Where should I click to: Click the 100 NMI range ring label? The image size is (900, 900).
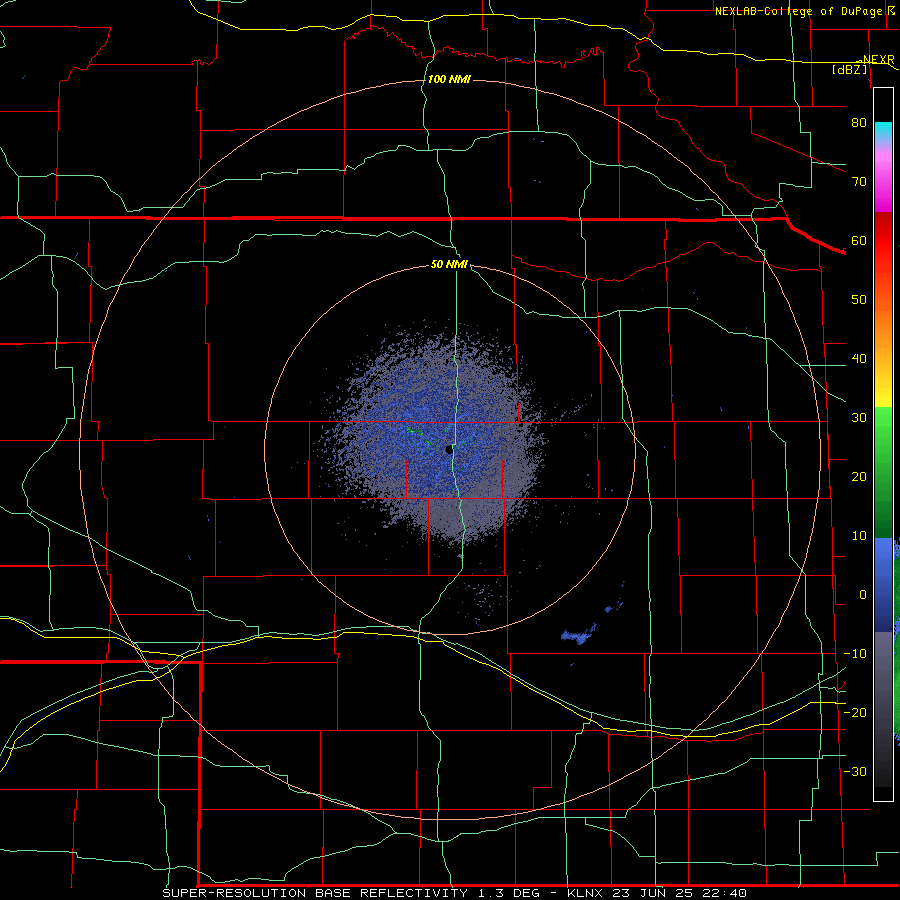click(449, 79)
